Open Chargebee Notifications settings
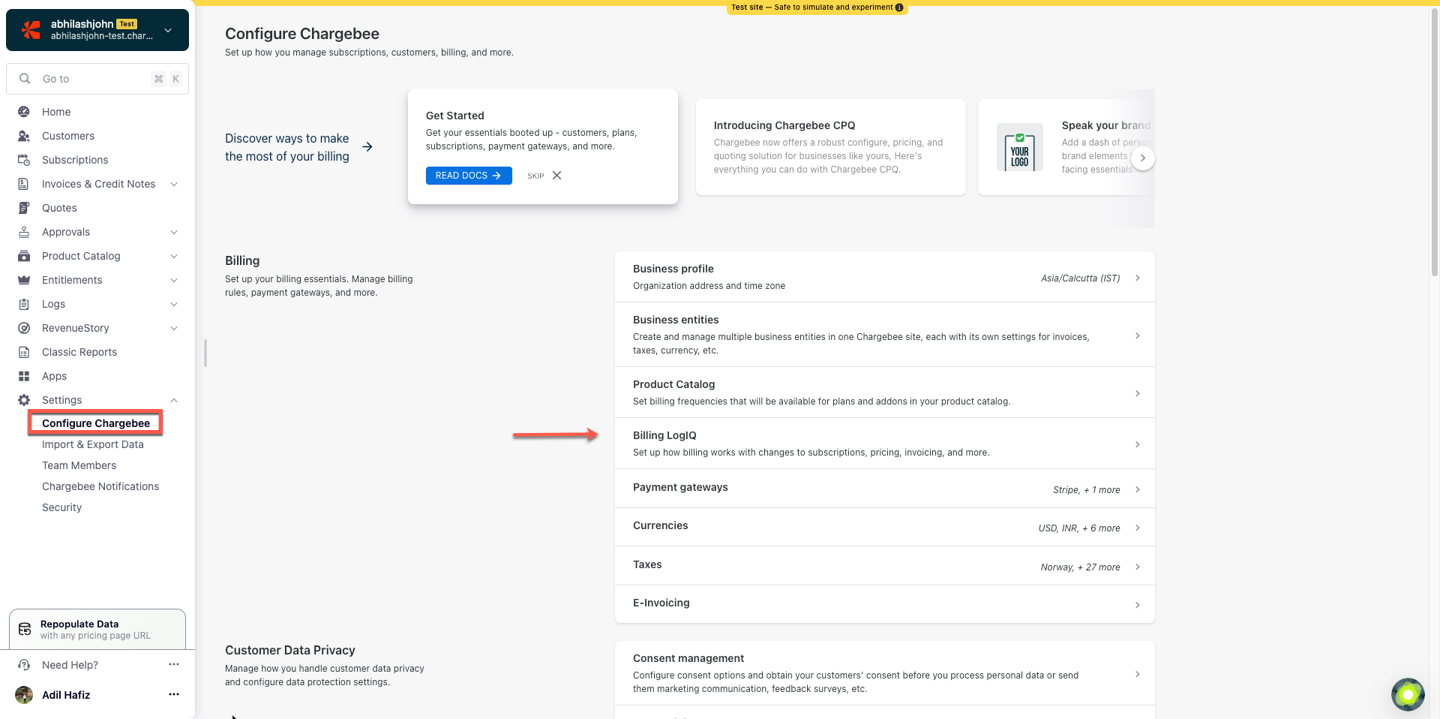 (100, 486)
